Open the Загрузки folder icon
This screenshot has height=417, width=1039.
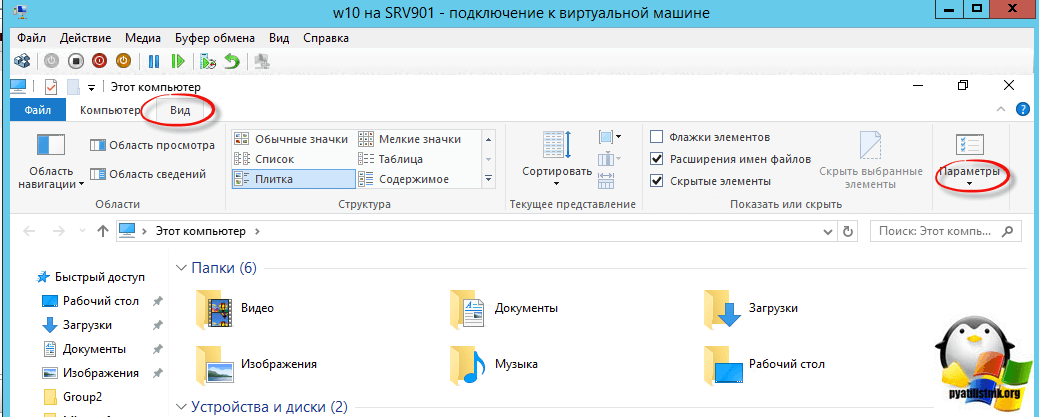pos(721,307)
